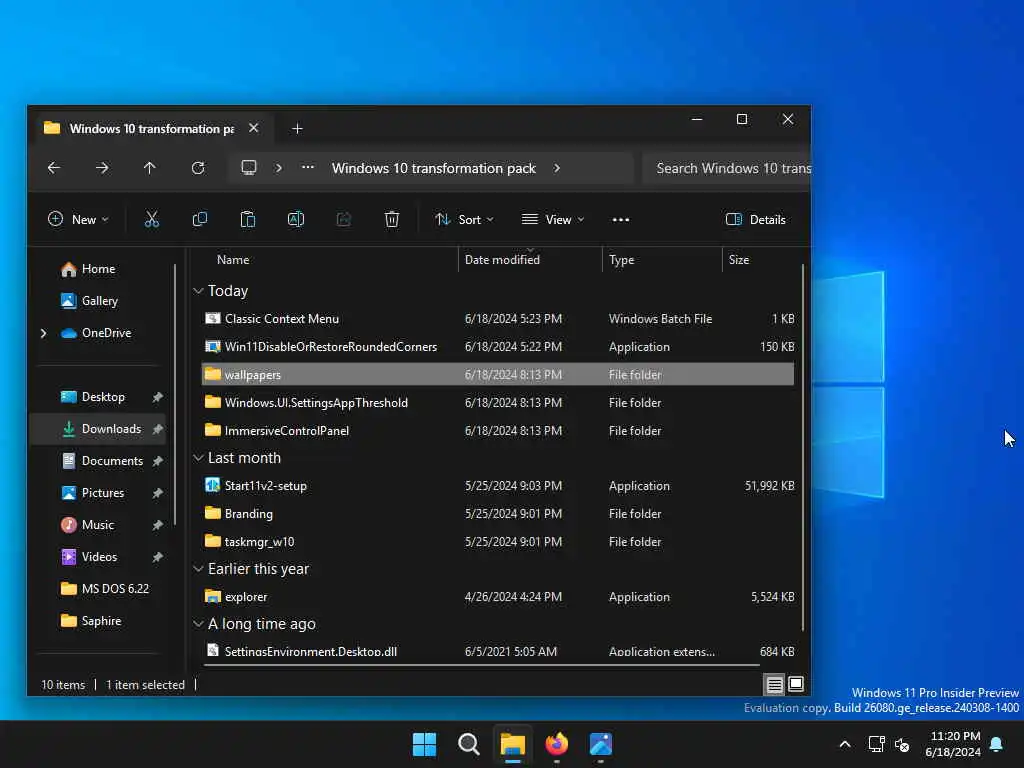Click the address bar ellipsis for hidden path

308,168
